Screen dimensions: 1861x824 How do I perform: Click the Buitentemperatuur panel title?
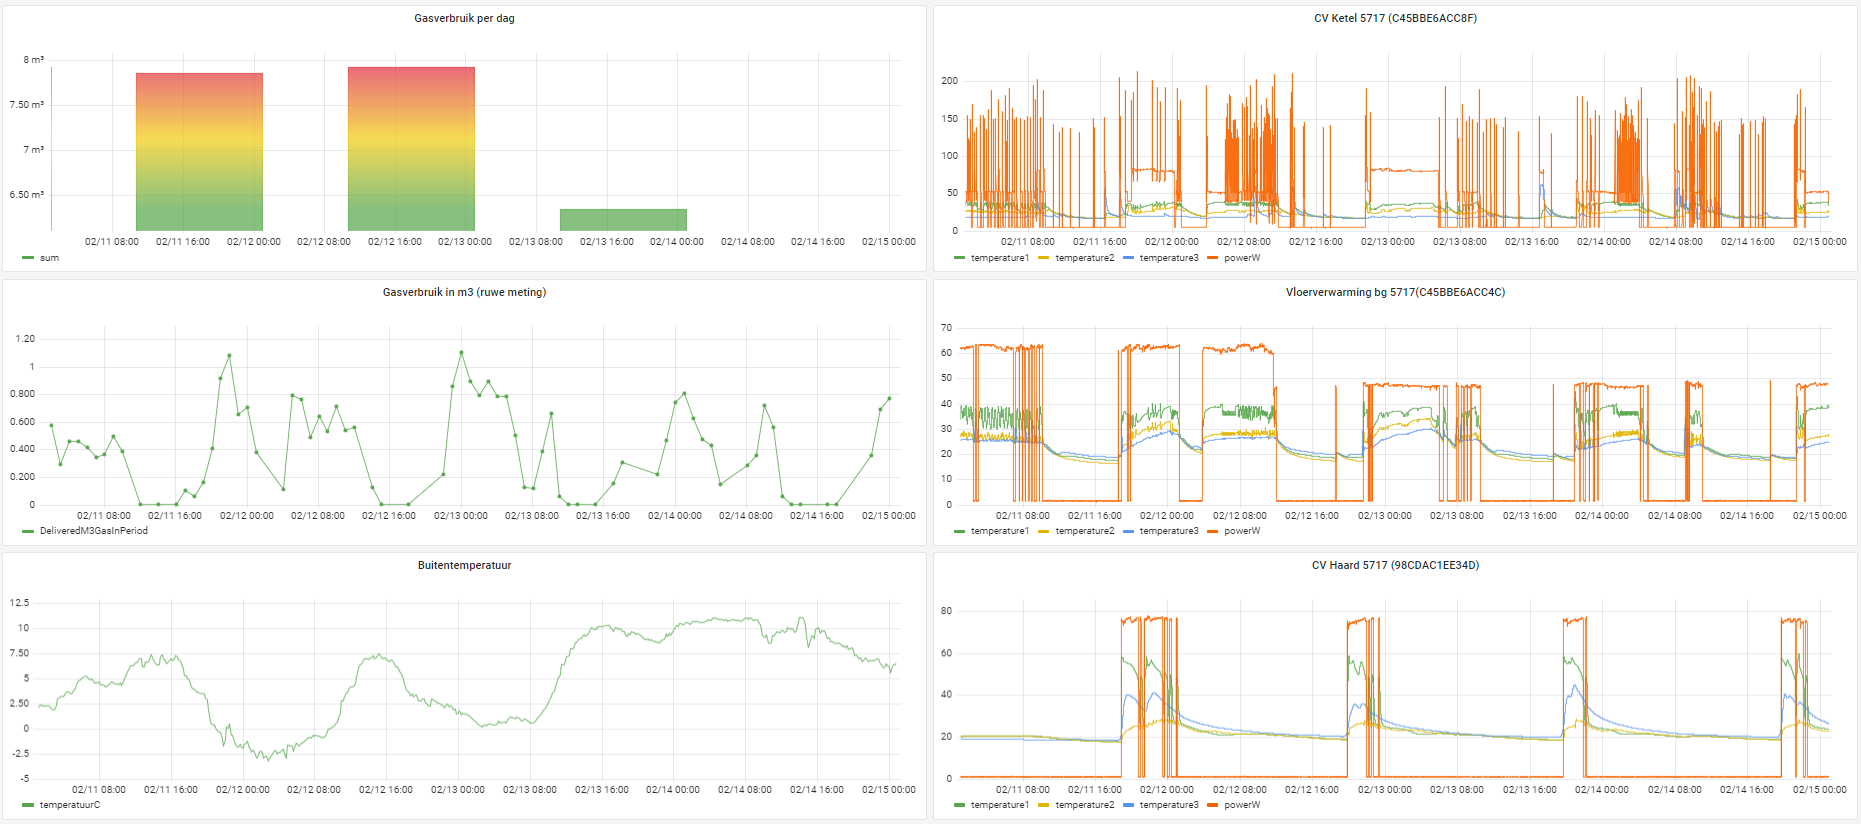464,565
